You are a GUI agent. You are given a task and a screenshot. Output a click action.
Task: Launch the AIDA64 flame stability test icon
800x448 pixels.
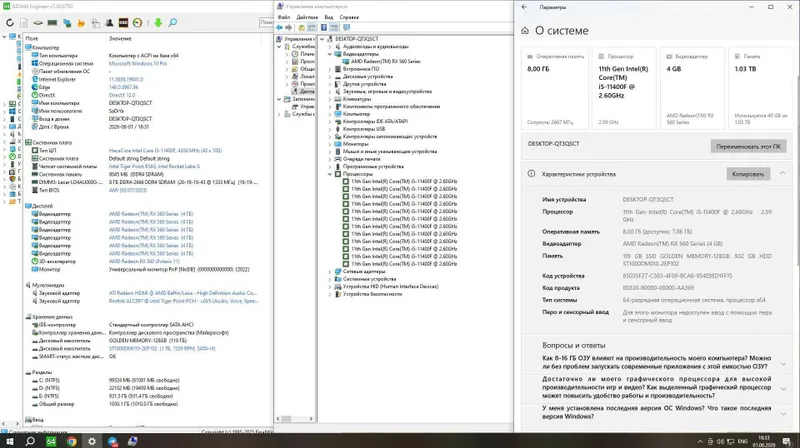click(x=81, y=23)
